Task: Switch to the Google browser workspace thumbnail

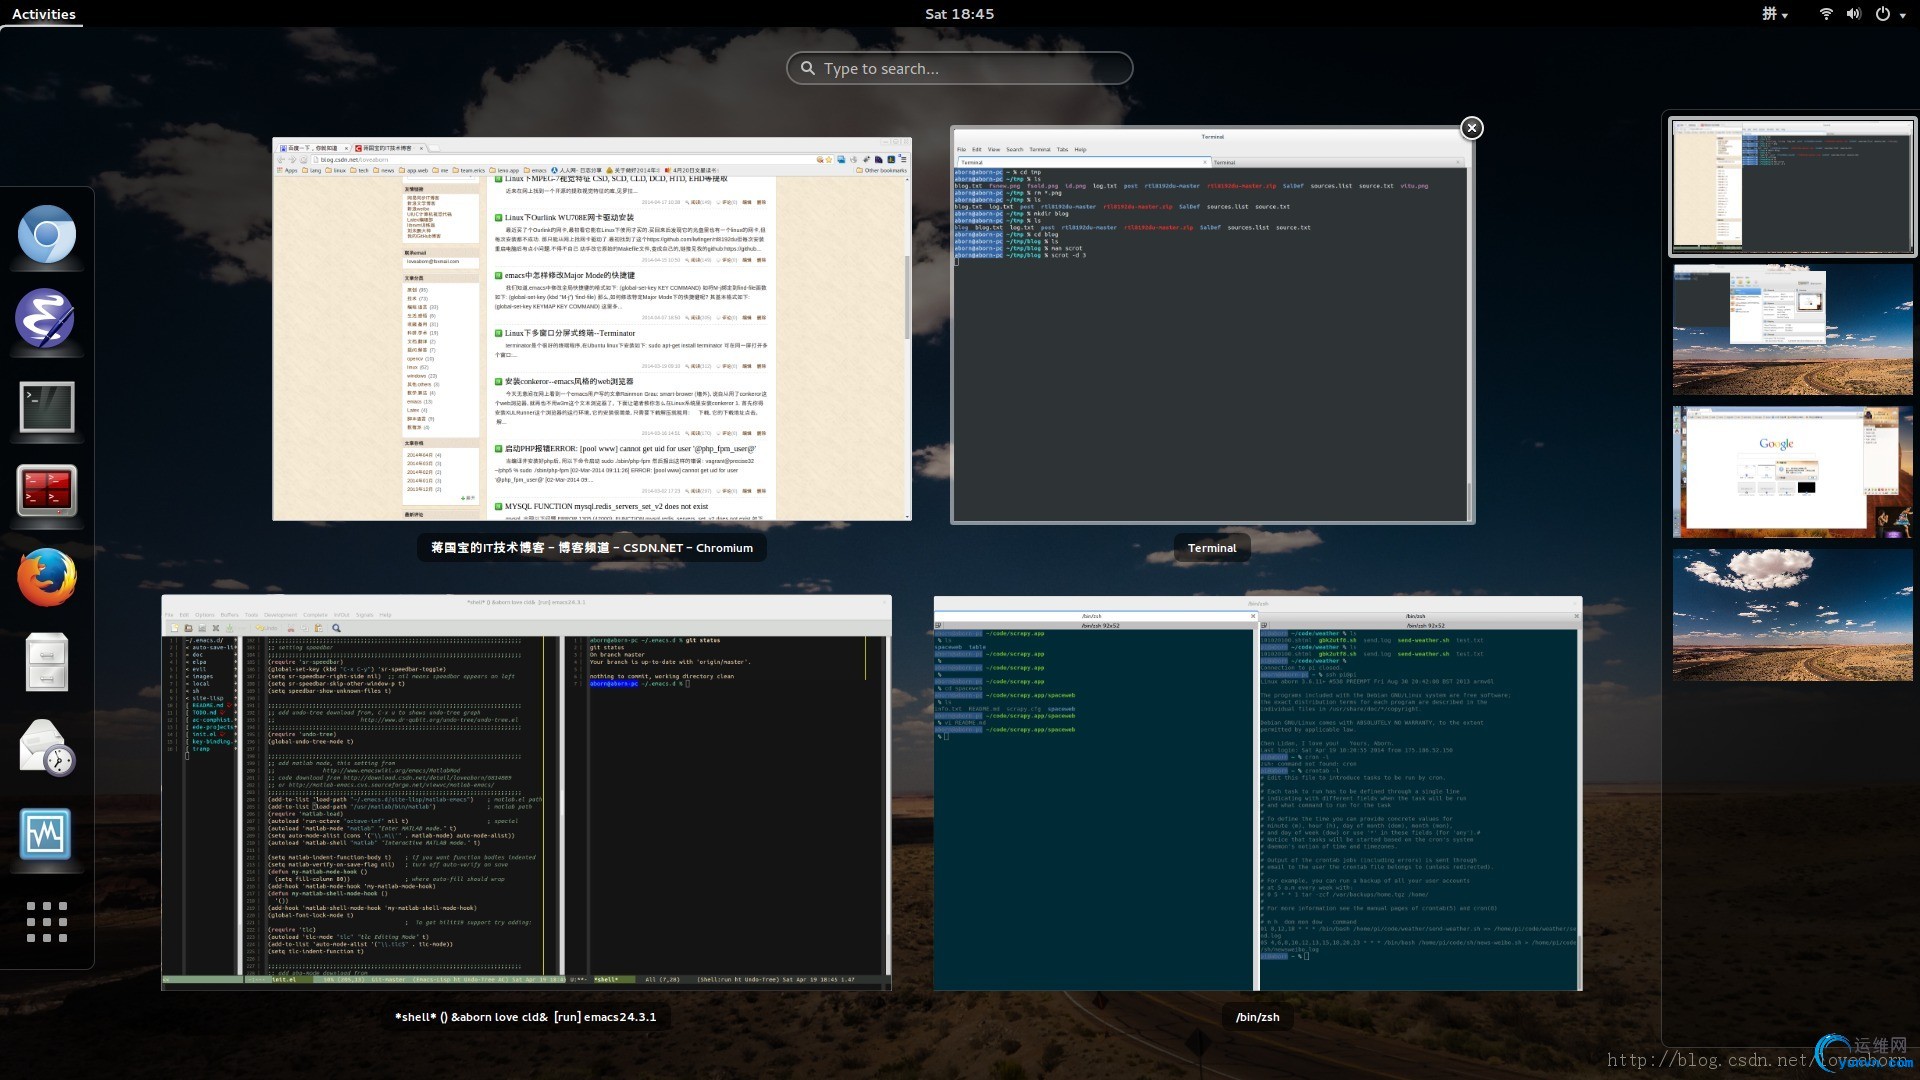Action: coord(1792,473)
